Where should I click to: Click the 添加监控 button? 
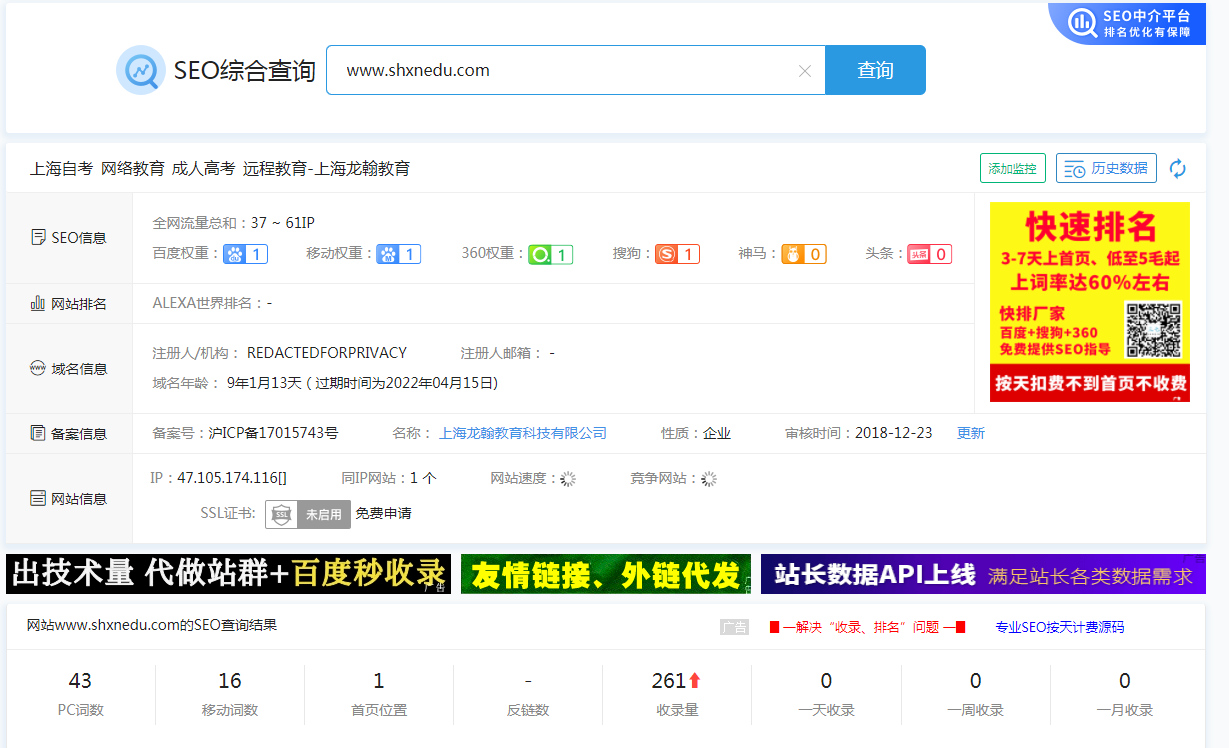1012,168
